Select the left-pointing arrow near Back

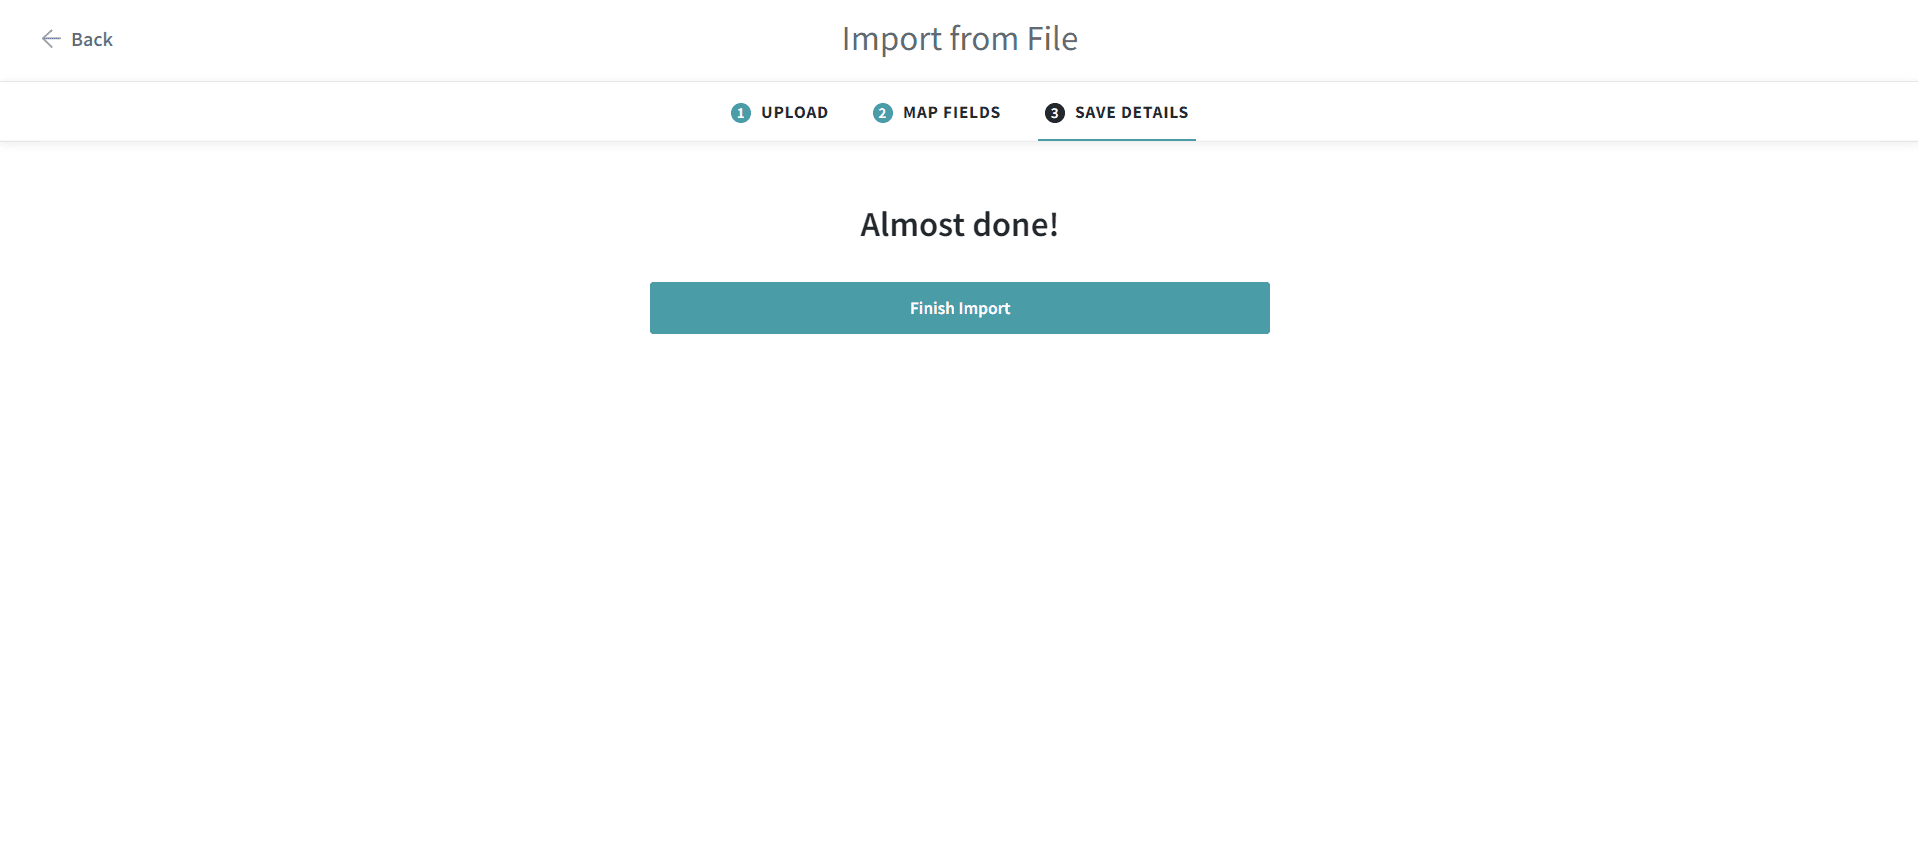(51, 38)
